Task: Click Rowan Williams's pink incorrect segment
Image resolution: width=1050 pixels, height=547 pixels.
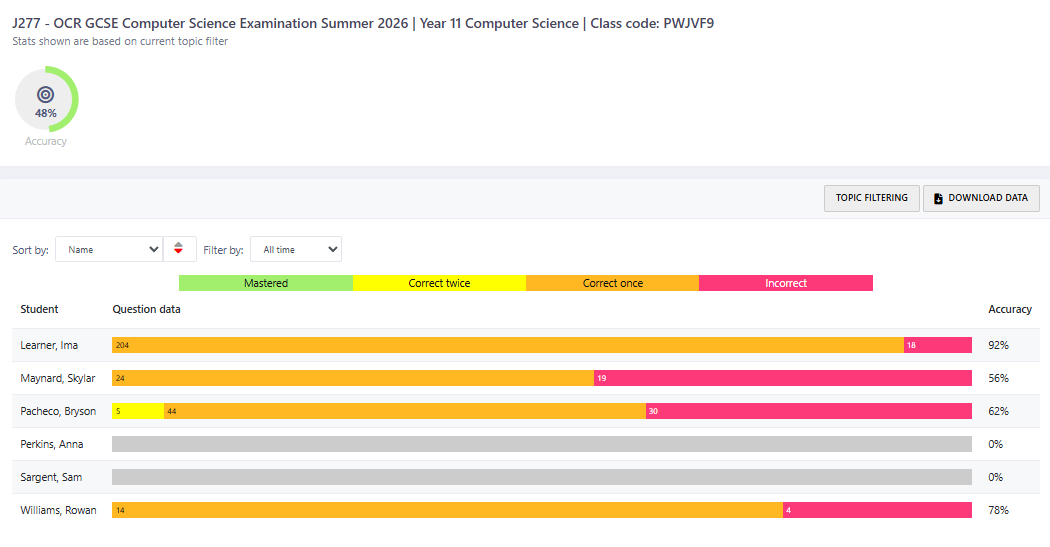Action: point(877,510)
